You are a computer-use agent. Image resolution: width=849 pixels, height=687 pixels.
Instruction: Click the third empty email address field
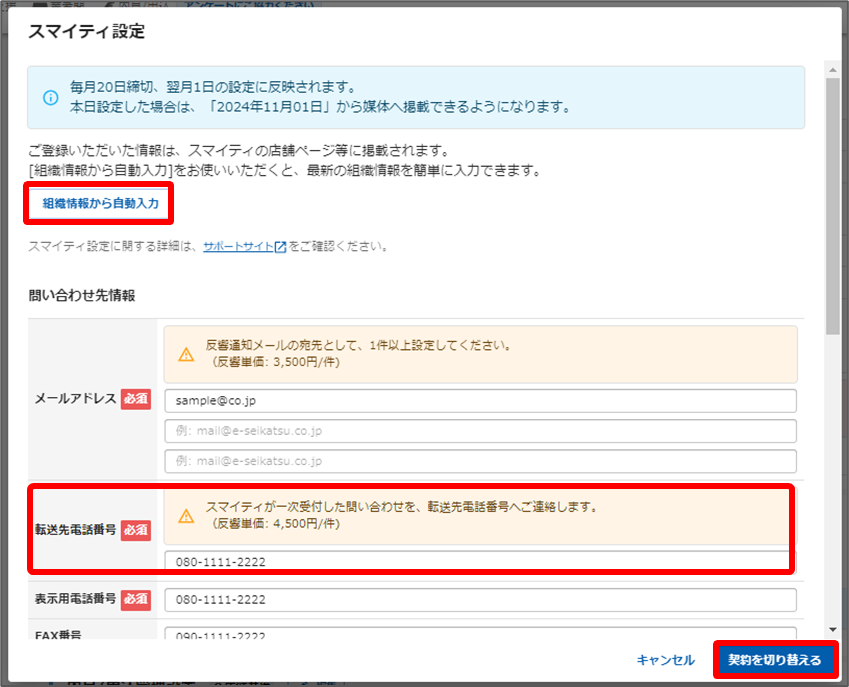480,461
